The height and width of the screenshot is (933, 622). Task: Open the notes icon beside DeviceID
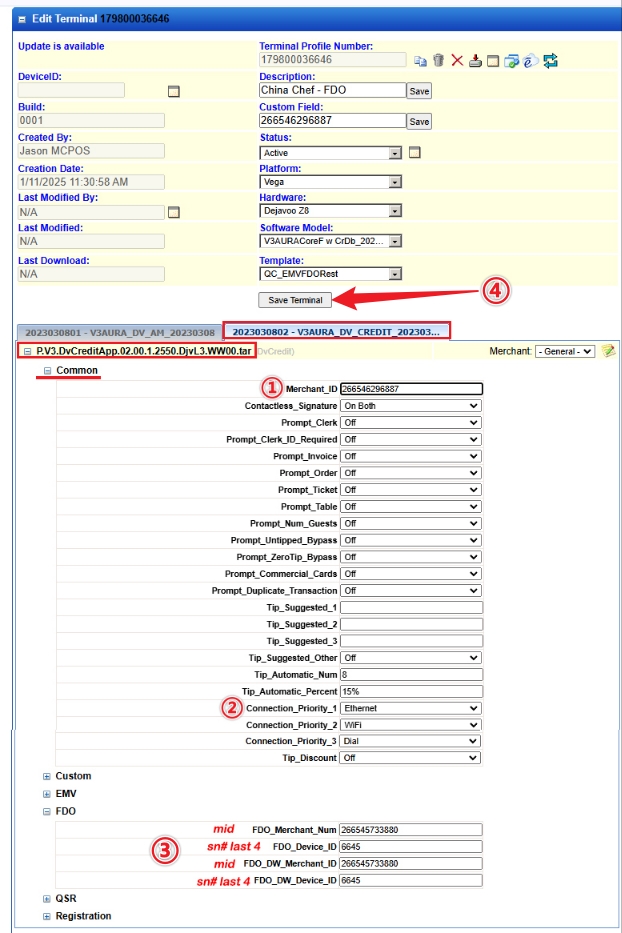pyautogui.click(x=173, y=91)
